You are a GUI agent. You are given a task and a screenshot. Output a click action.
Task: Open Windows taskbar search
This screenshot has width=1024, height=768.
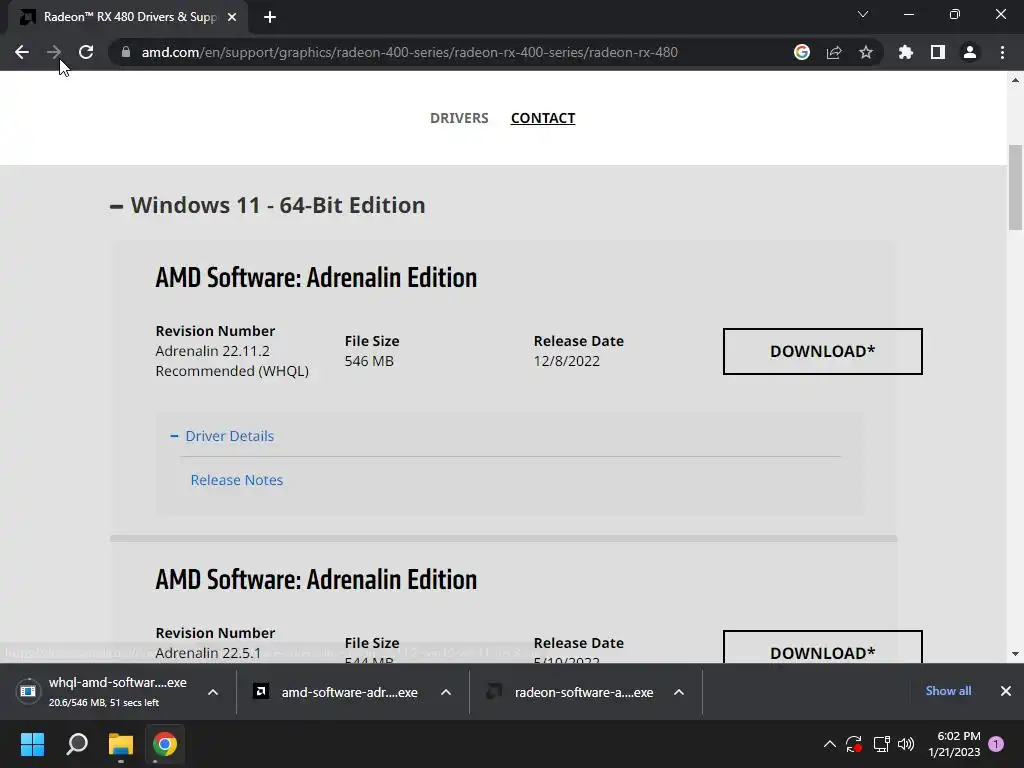pos(77,744)
